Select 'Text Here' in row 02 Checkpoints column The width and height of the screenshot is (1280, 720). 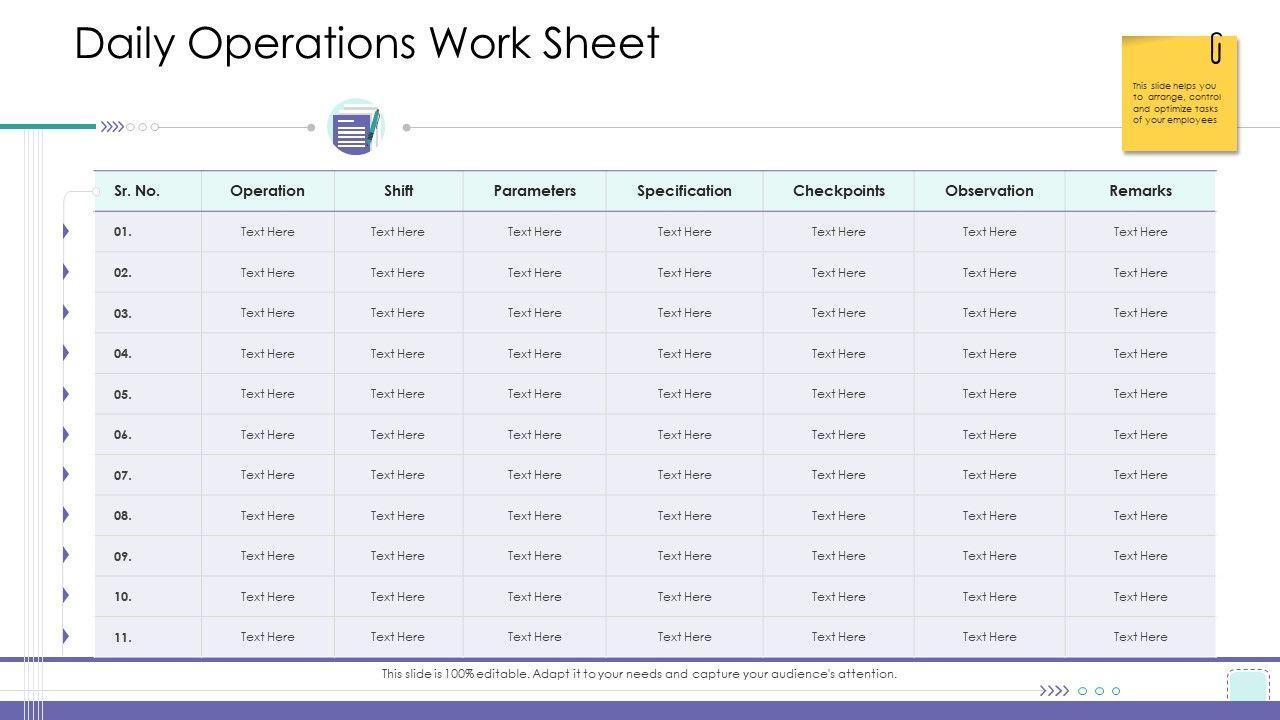(x=839, y=273)
